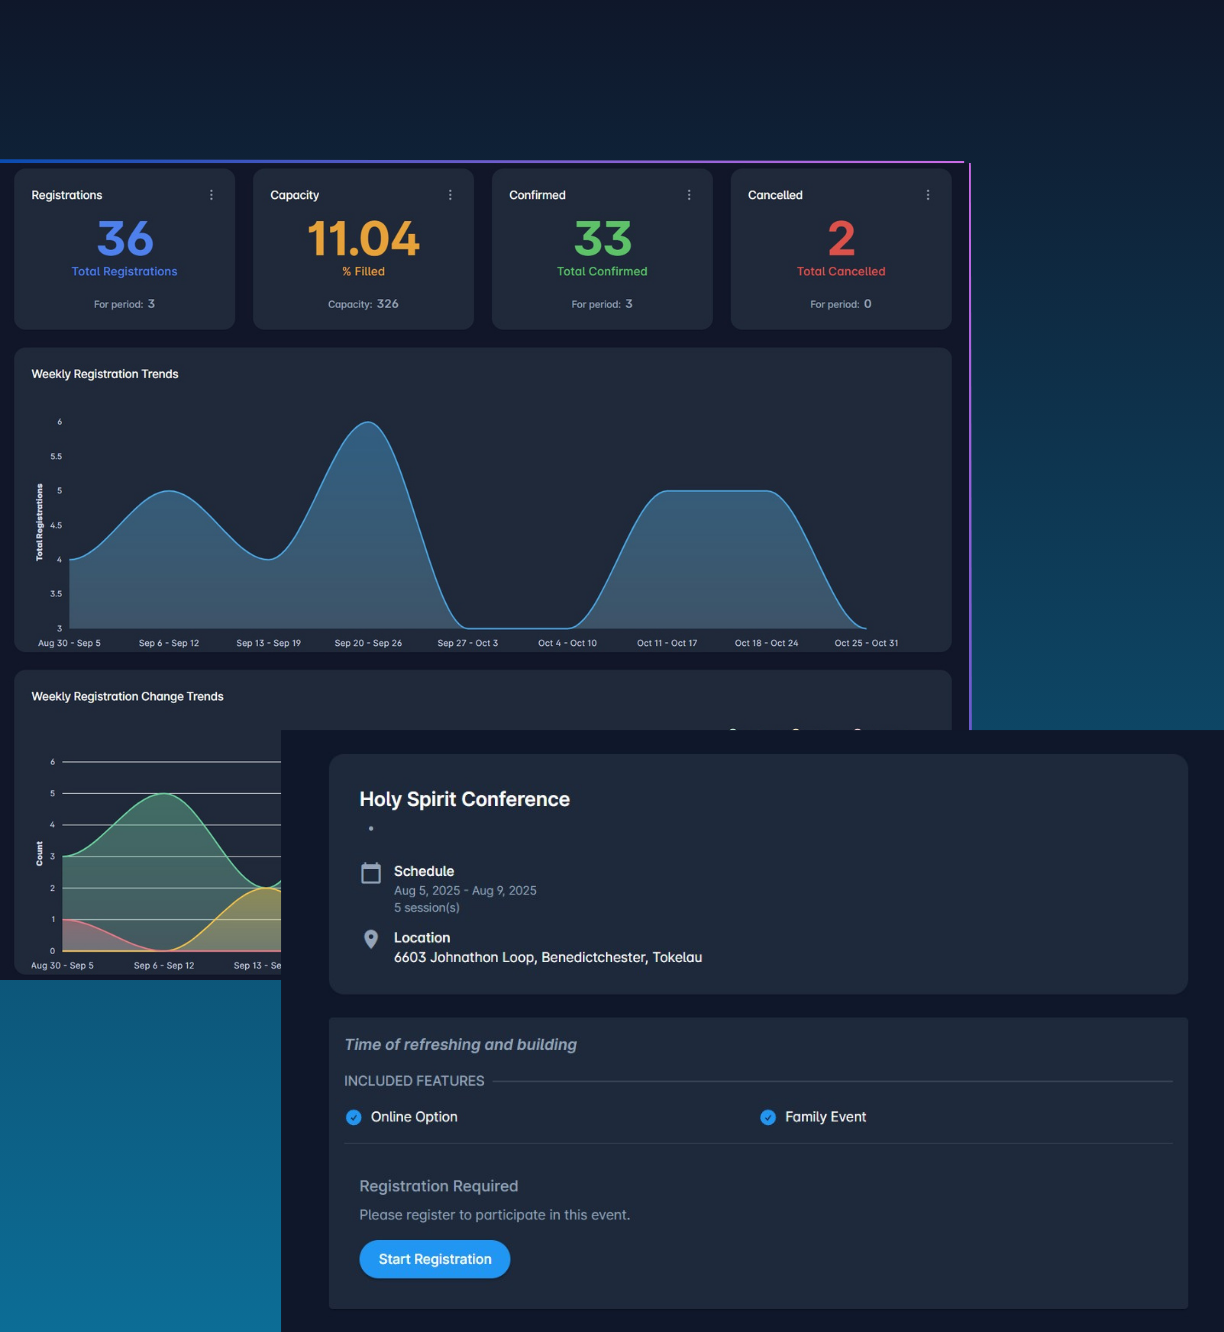Screen dimensions: 1224x1332
Task: Click the Cancelled card more-options icon
Action: (x=928, y=195)
